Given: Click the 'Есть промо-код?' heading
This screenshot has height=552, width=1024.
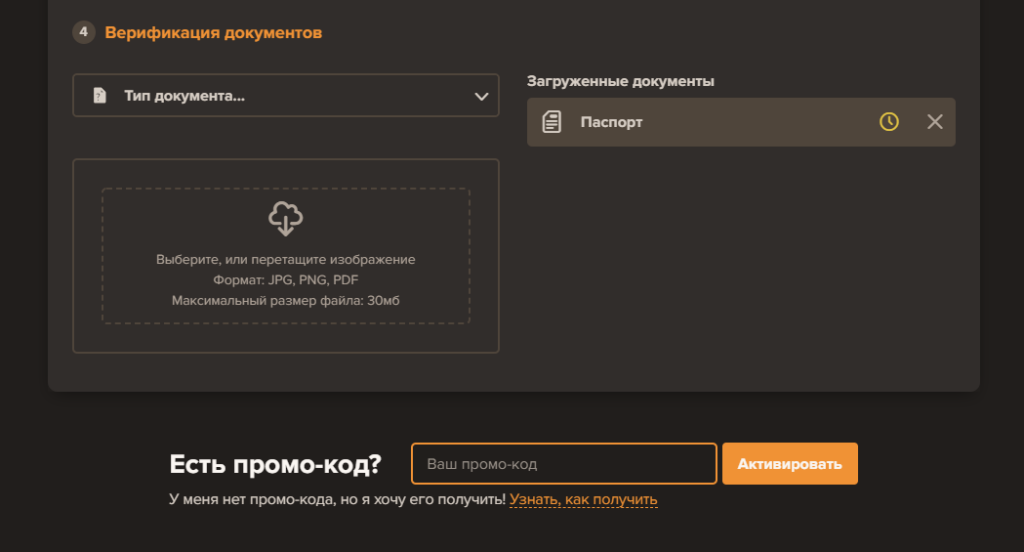Looking at the screenshot, I should [x=276, y=464].
